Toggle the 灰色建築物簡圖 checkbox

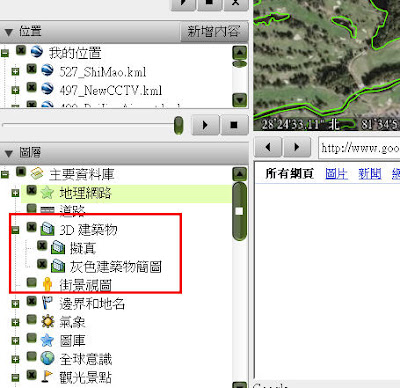pos(42,264)
